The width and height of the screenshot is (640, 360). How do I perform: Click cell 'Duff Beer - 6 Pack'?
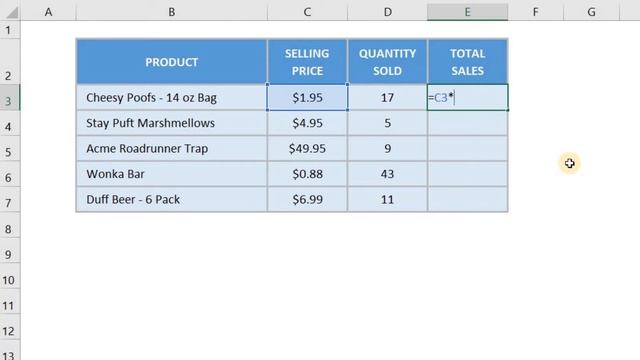click(171, 199)
